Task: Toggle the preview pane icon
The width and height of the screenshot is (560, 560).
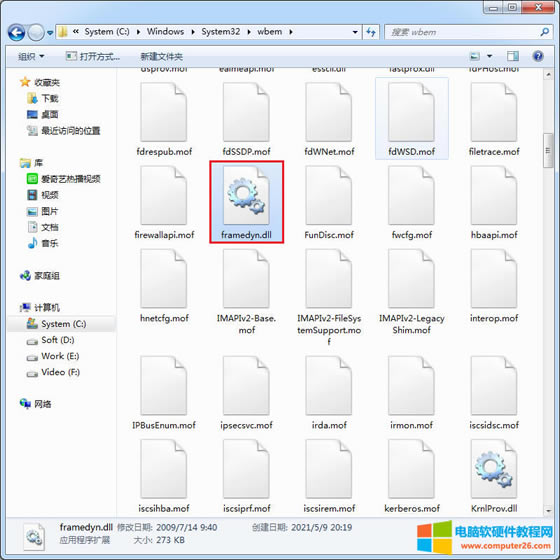Action: 512,56
